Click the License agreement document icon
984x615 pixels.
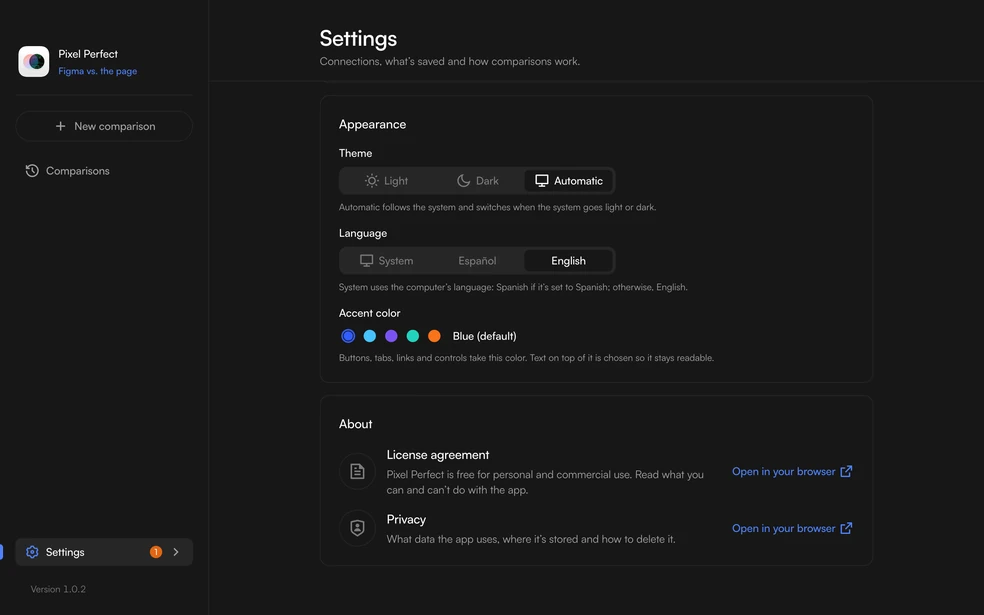(x=357, y=471)
